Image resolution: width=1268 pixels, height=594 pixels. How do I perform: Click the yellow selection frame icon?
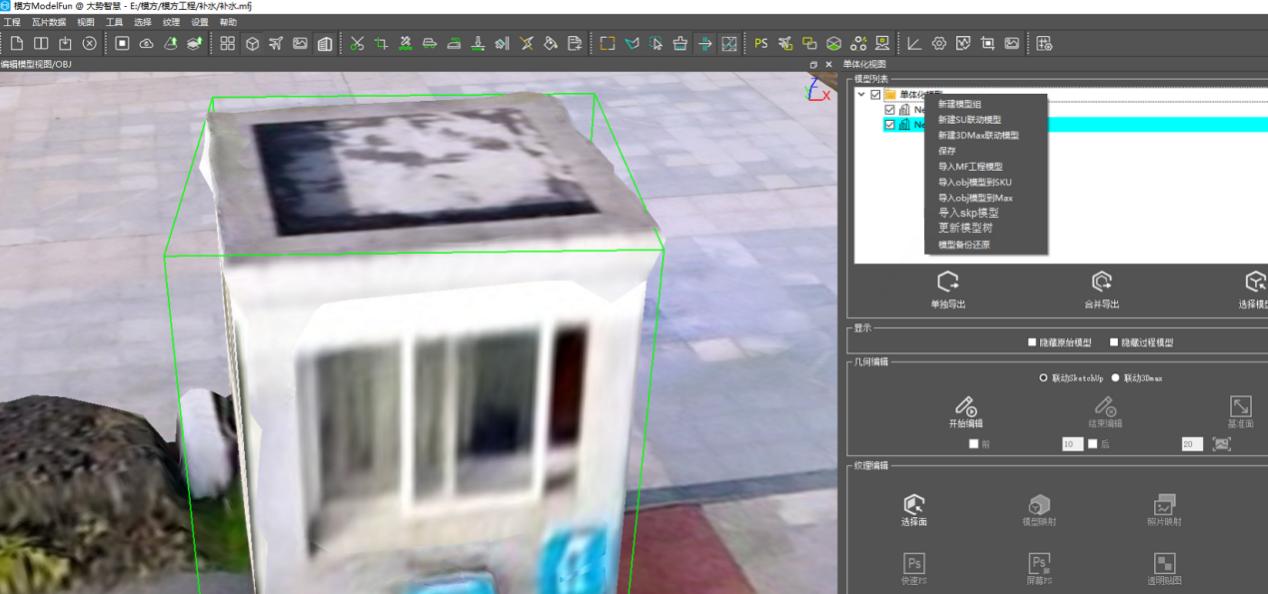(607, 43)
